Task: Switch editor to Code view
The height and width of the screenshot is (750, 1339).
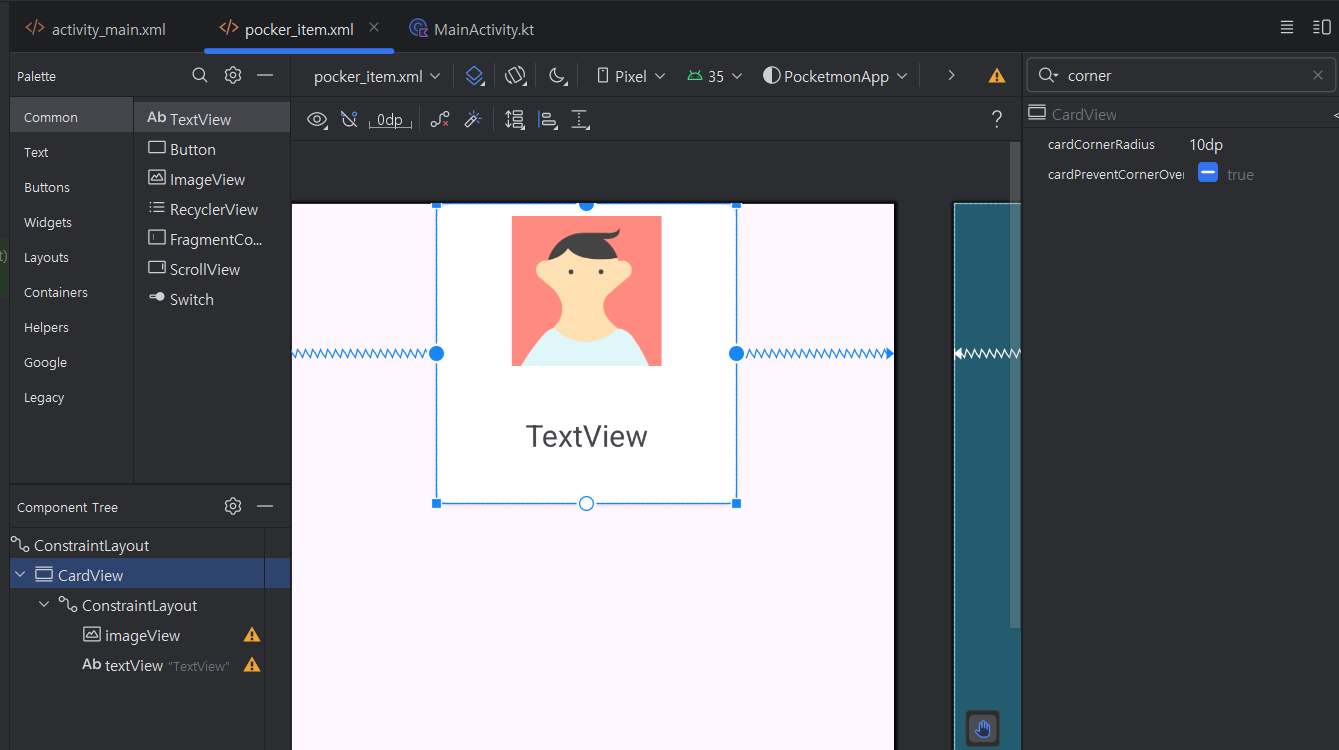Action: tap(1287, 27)
